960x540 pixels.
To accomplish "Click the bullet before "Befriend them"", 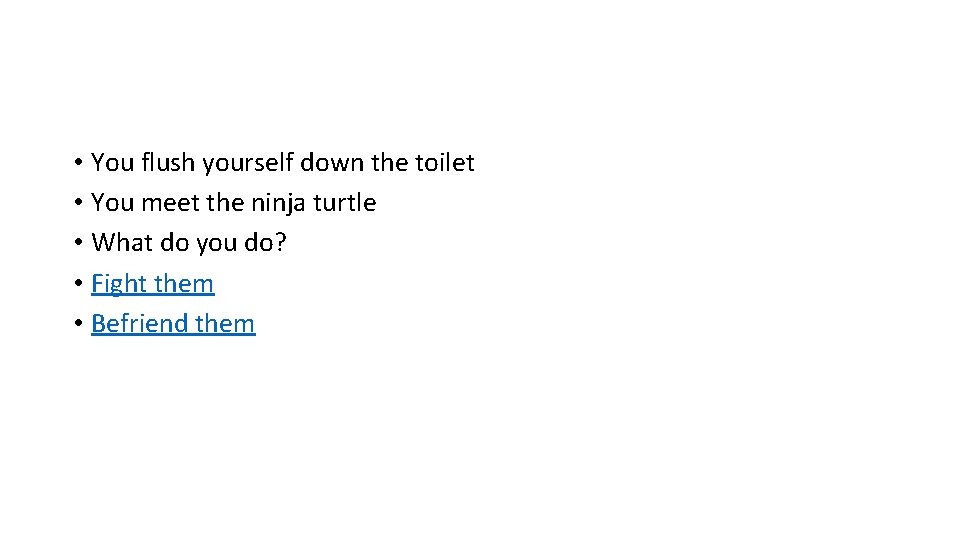I will (x=77, y=325).
